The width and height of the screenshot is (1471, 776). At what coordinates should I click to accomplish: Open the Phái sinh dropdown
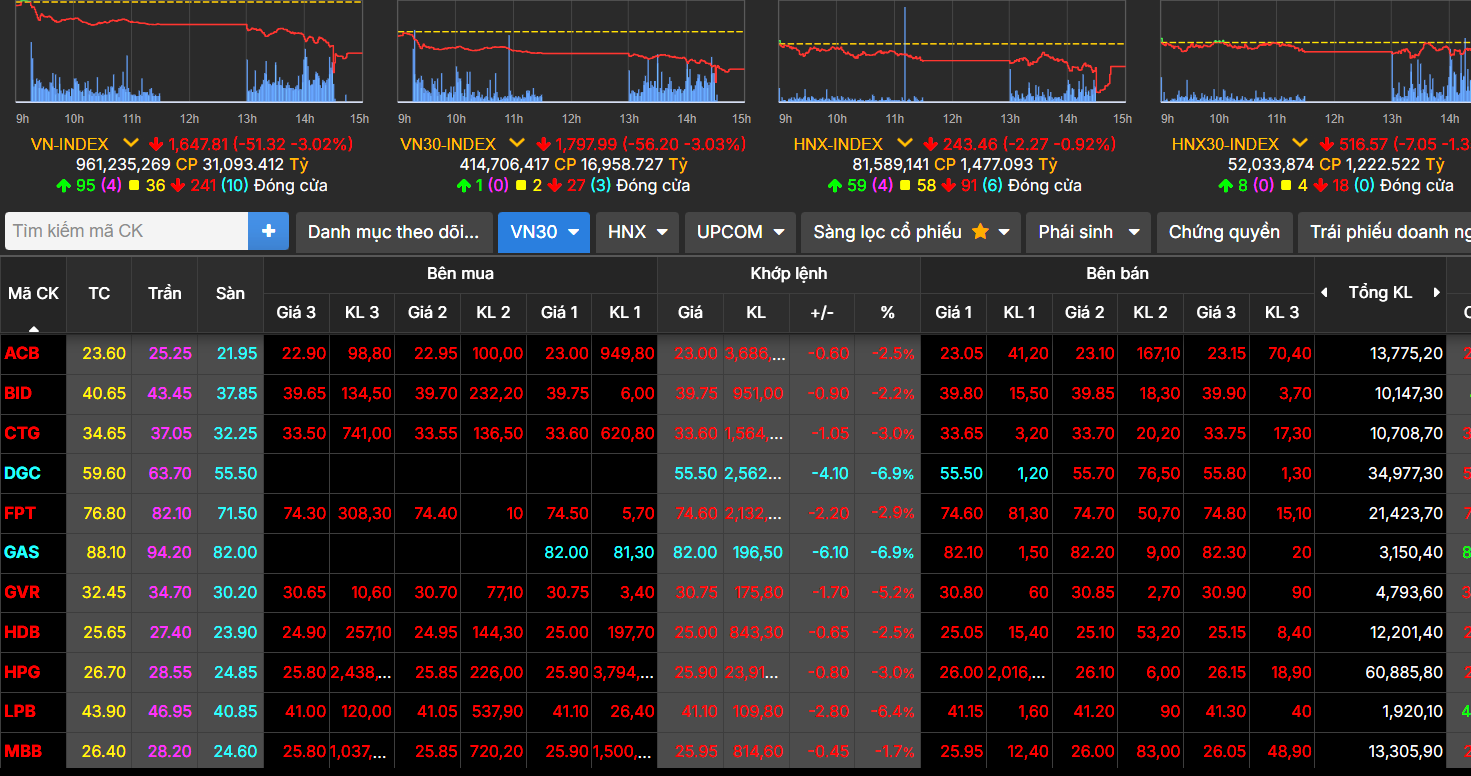[1088, 232]
